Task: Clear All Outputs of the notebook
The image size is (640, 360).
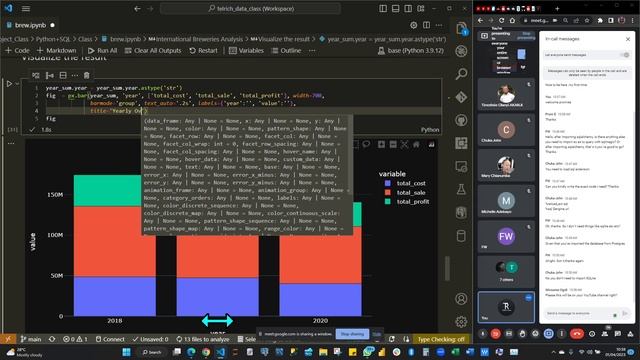Action: [153, 51]
